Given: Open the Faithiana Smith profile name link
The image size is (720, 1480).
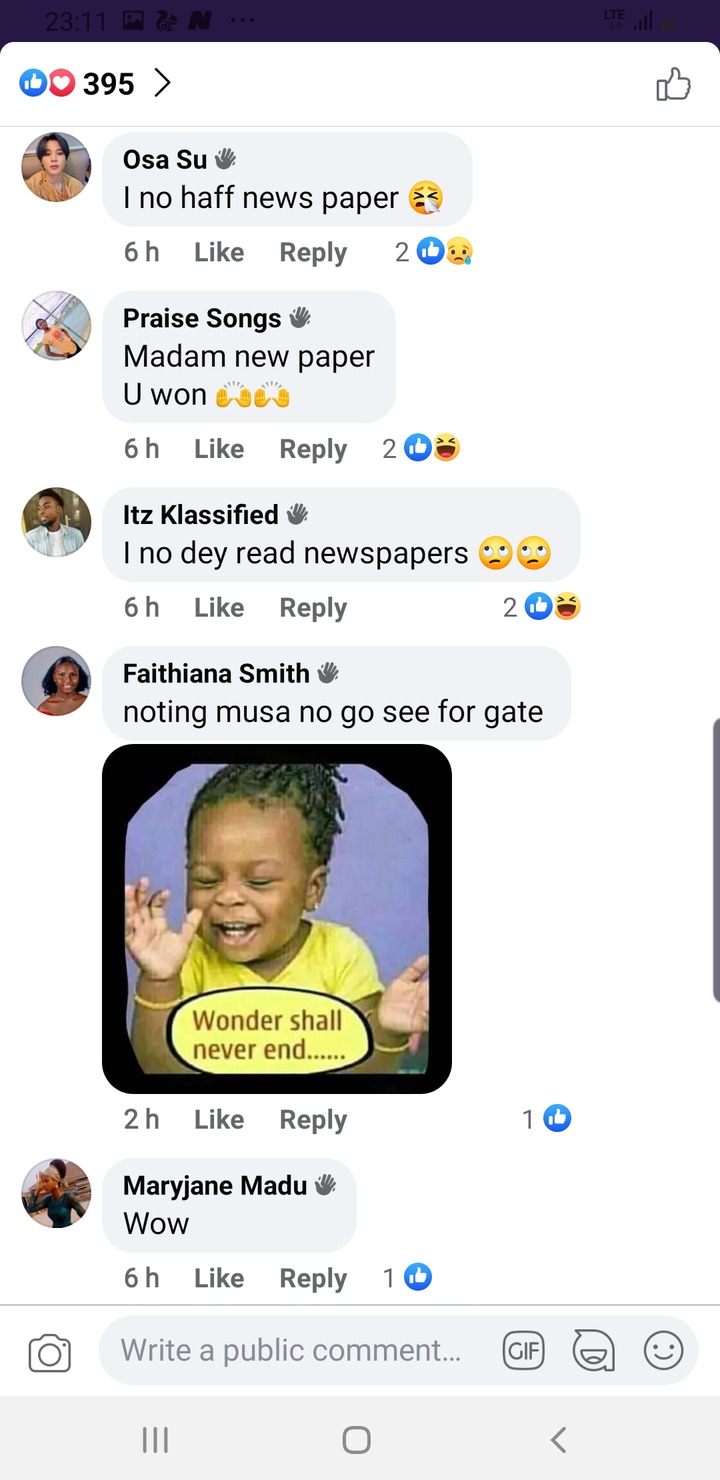Looking at the screenshot, I should pos(216,673).
